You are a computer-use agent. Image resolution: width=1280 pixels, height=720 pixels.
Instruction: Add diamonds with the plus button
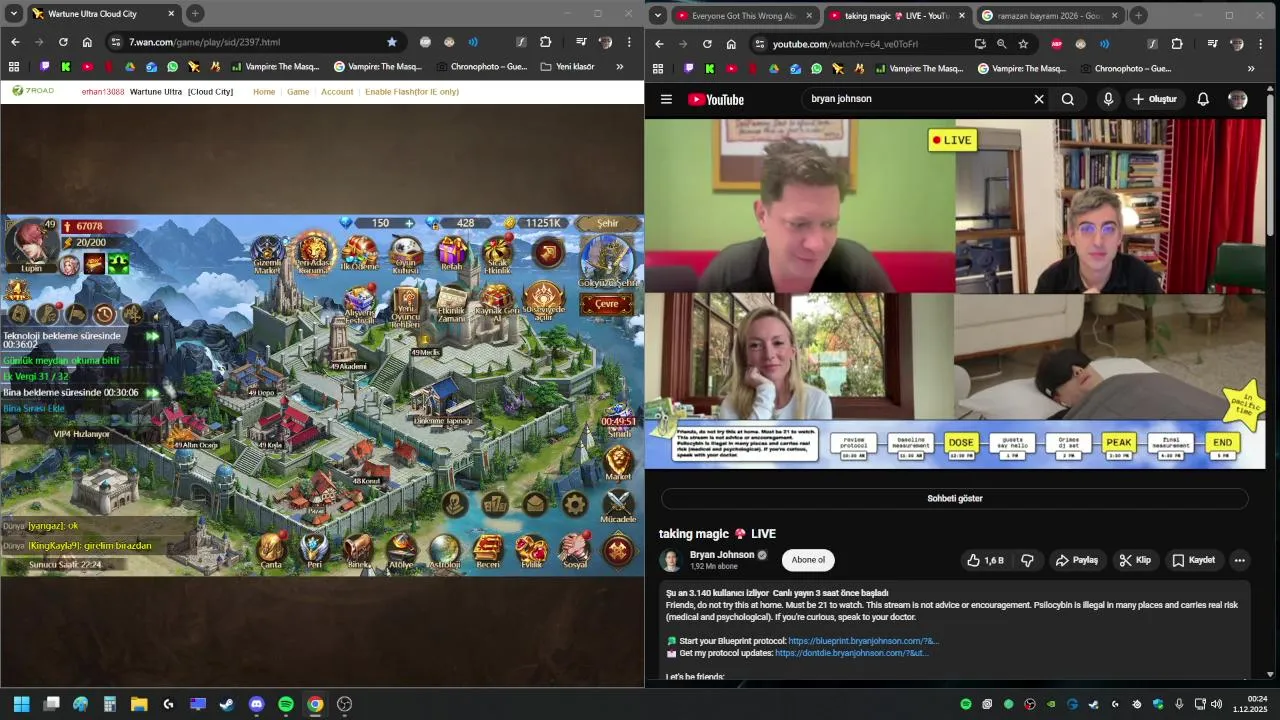(409, 223)
